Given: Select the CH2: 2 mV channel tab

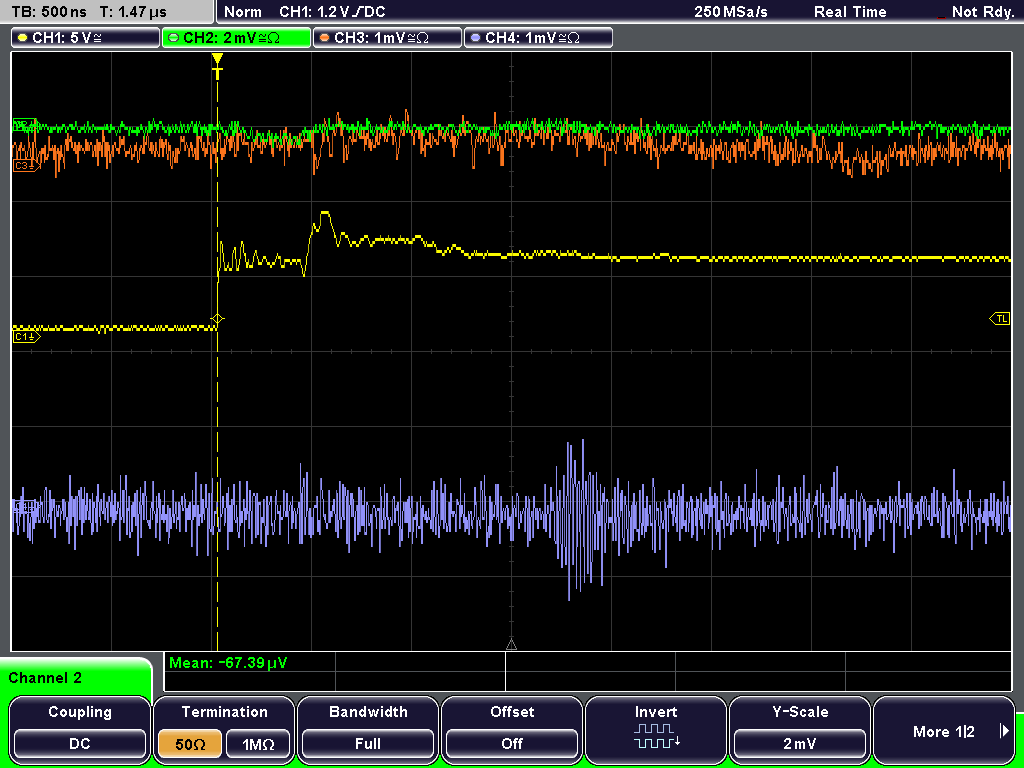Looking at the screenshot, I should point(236,38).
